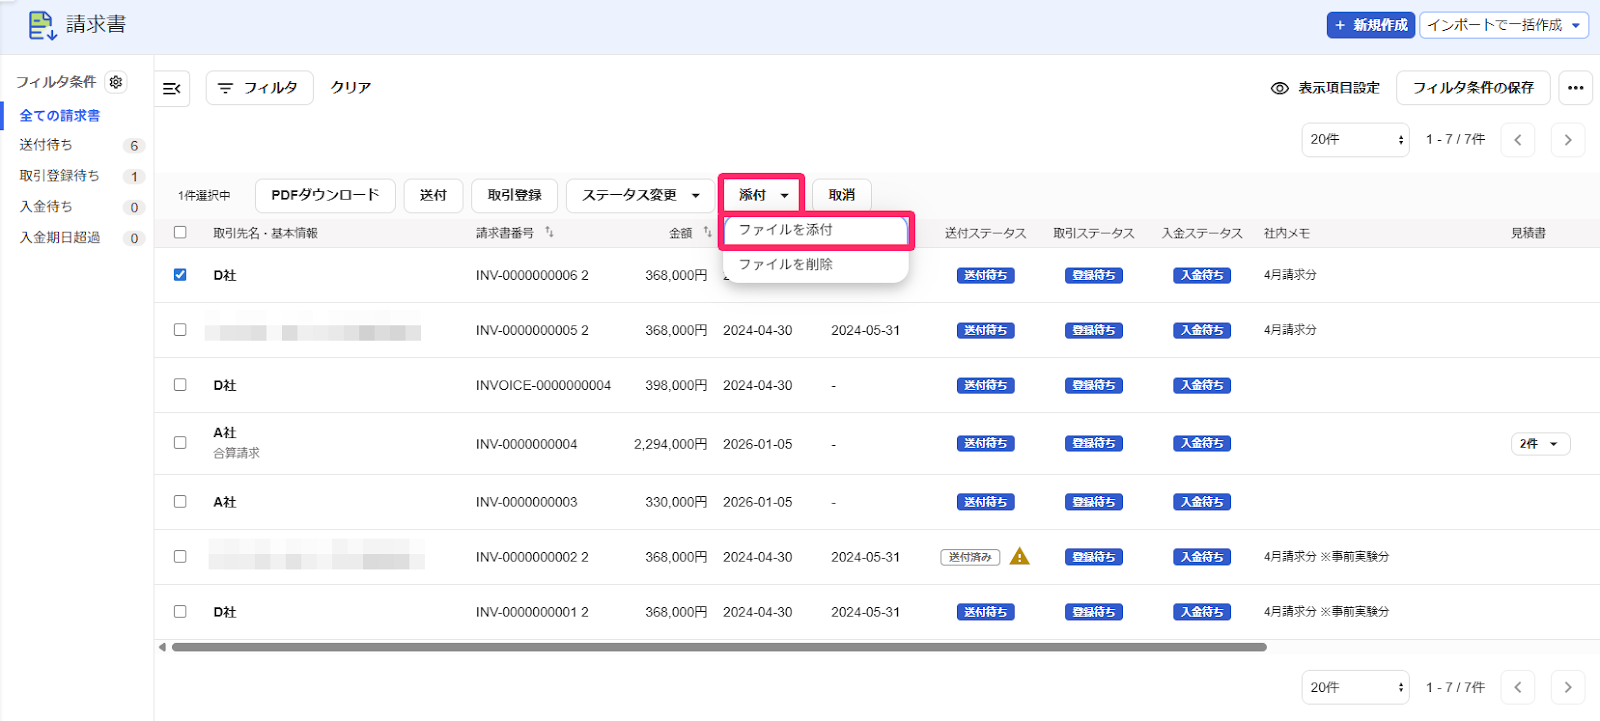
Task: Select the 入金期日超過 filter
Action: [x=60, y=238]
